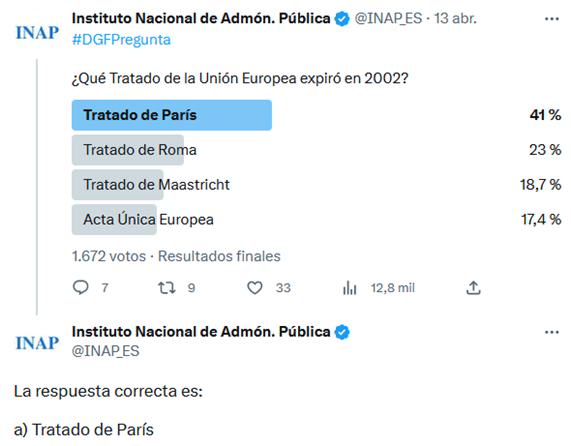Open more options on first tweet

coord(552,19)
